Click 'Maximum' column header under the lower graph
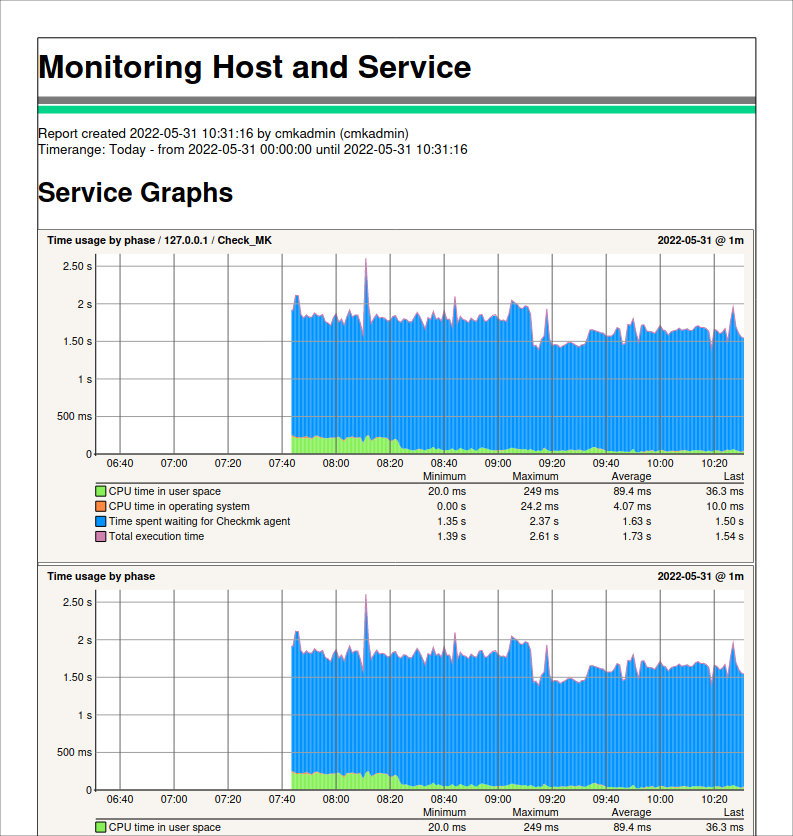The width and height of the screenshot is (793, 836). [535, 812]
